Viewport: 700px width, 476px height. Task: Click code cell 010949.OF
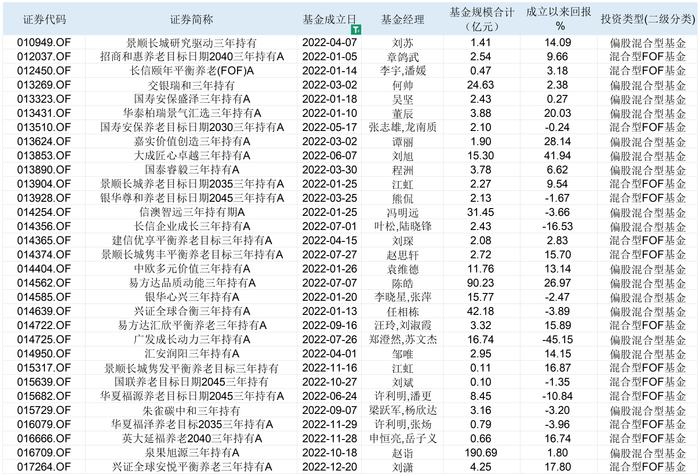(44, 42)
